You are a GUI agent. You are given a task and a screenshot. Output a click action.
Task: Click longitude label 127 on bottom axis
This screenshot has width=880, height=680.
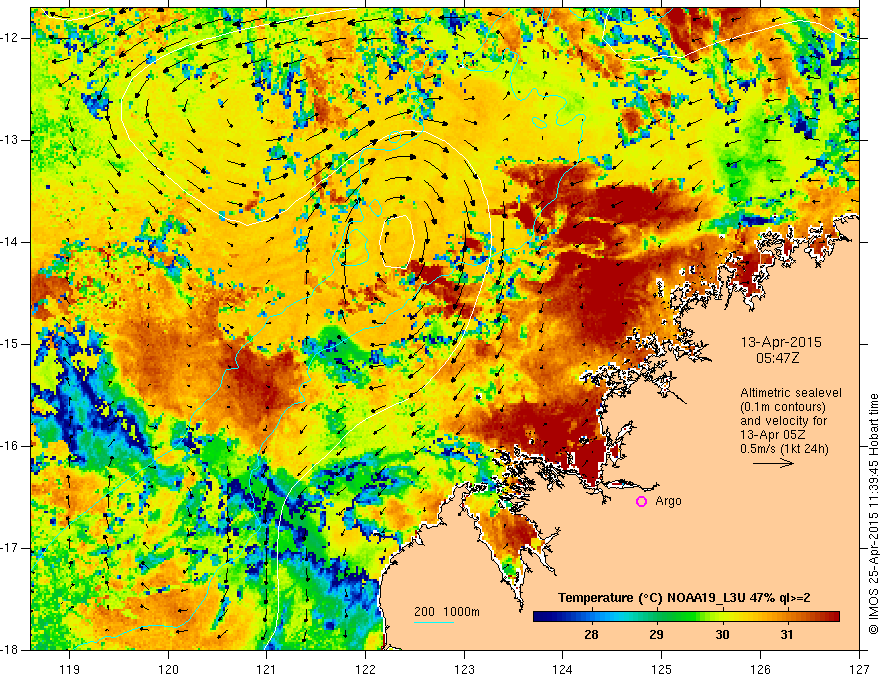pos(859,669)
